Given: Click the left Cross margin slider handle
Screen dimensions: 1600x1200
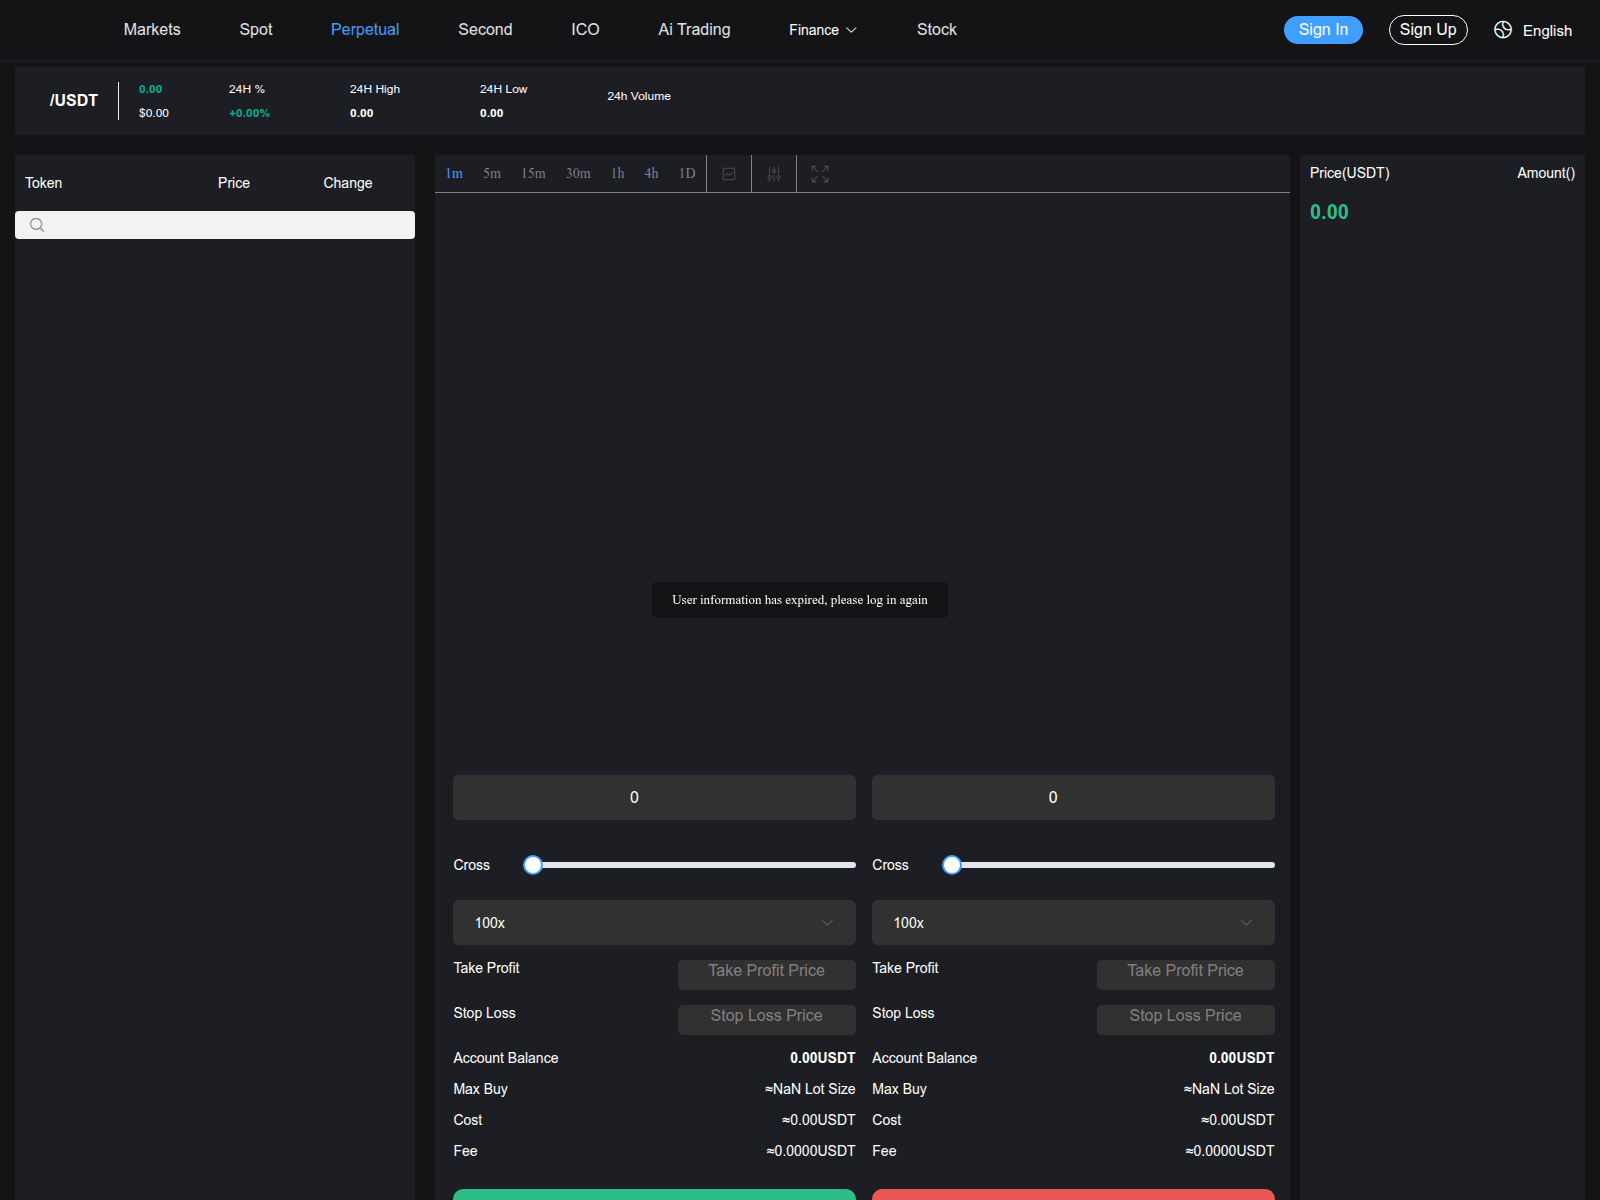Looking at the screenshot, I should (533, 865).
